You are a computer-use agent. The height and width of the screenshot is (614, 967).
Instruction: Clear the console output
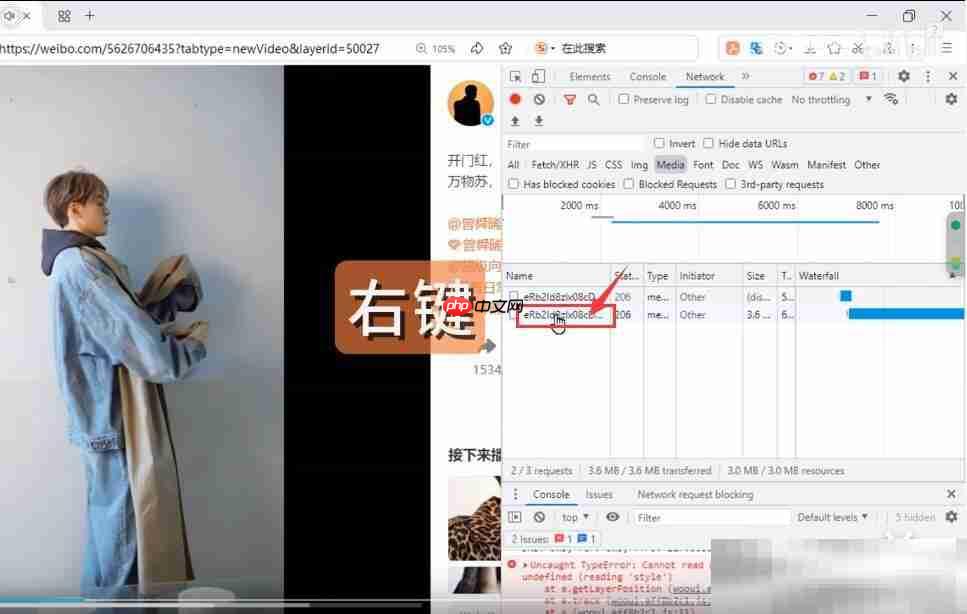tap(540, 517)
